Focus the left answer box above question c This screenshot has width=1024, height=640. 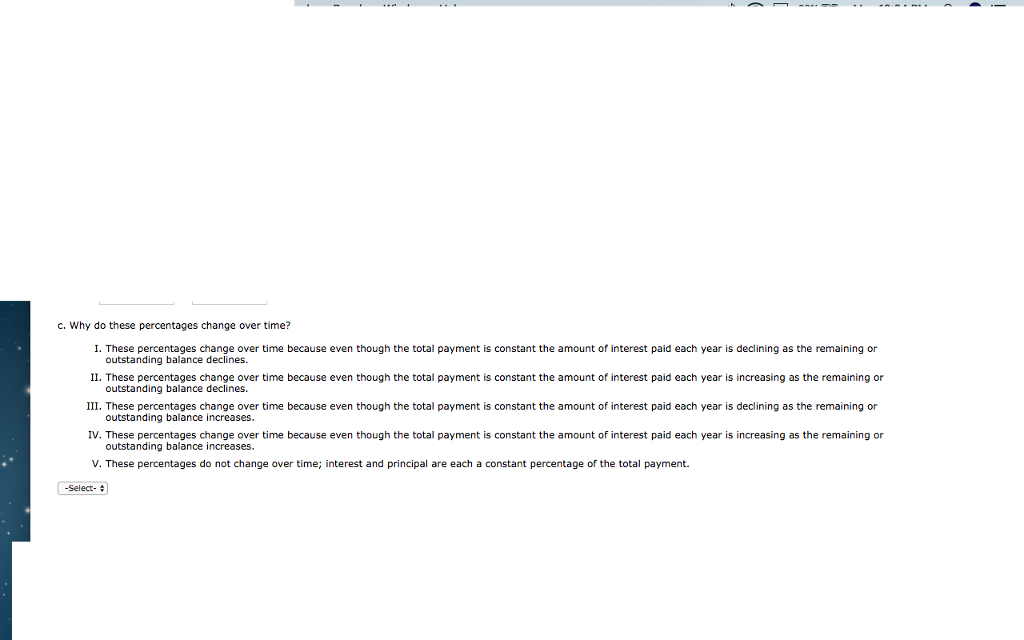pos(136,302)
